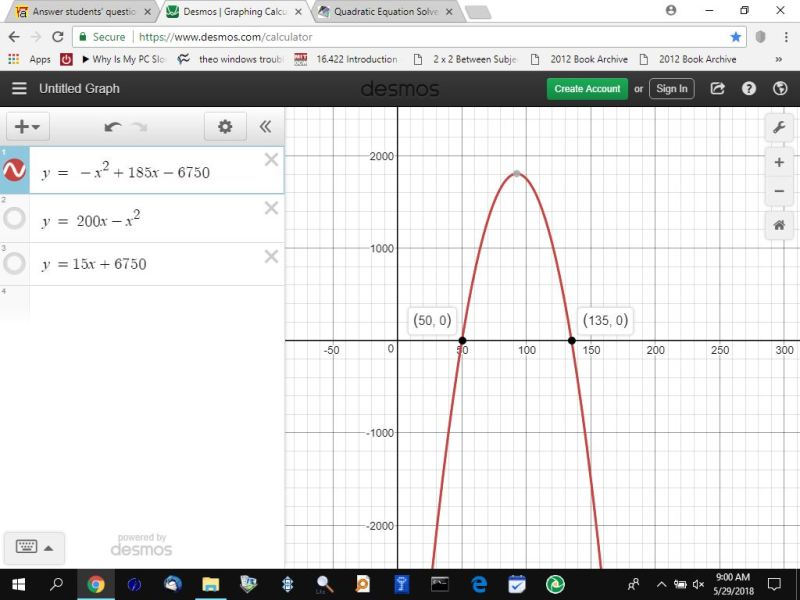Open the '16.422 Introduction' bookmark
Screen dimensions: 800x600
(346, 59)
